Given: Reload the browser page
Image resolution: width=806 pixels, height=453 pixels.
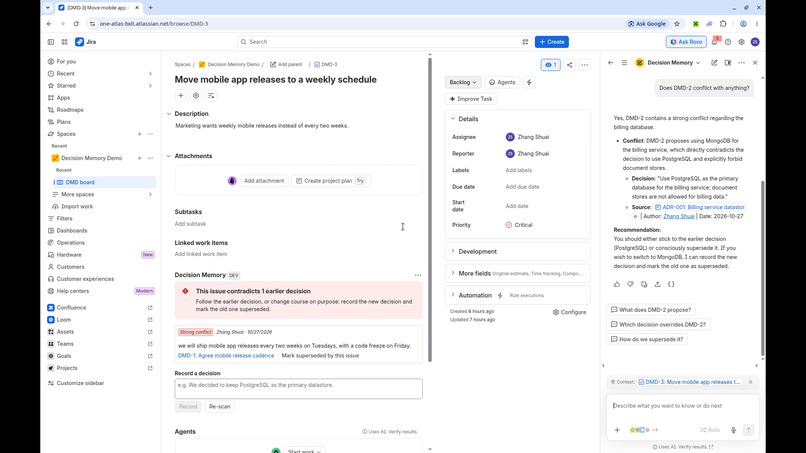Looking at the screenshot, I should (x=76, y=24).
